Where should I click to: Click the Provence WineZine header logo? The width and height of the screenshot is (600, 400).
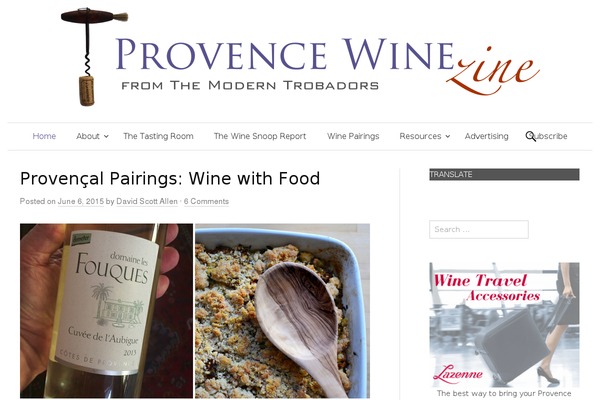tap(300, 57)
